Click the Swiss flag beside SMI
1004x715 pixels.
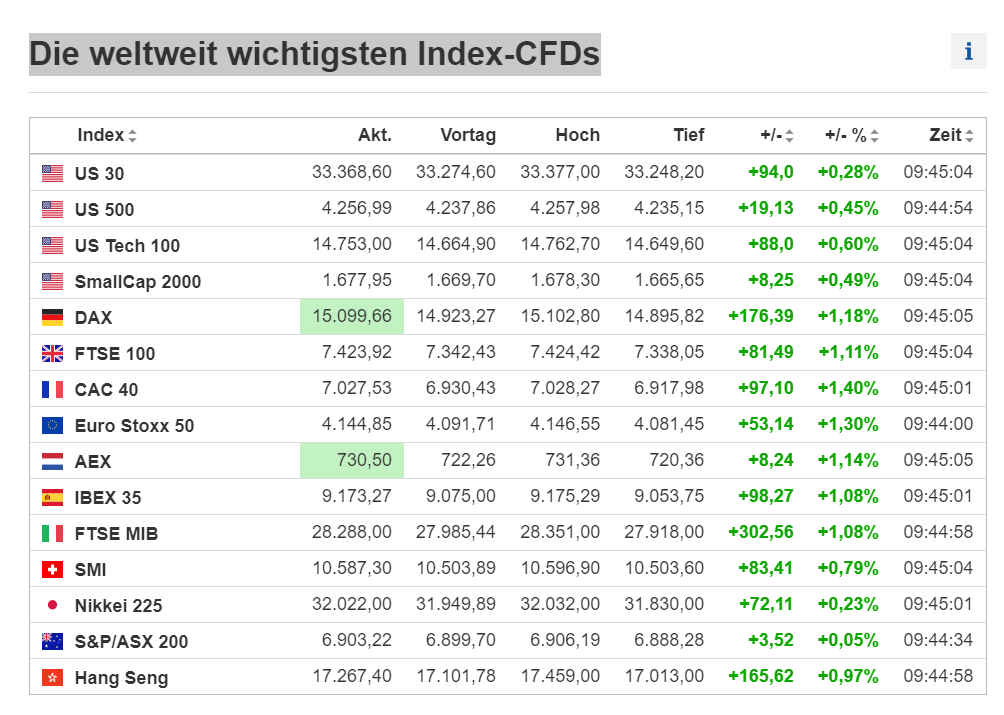pos(53,569)
